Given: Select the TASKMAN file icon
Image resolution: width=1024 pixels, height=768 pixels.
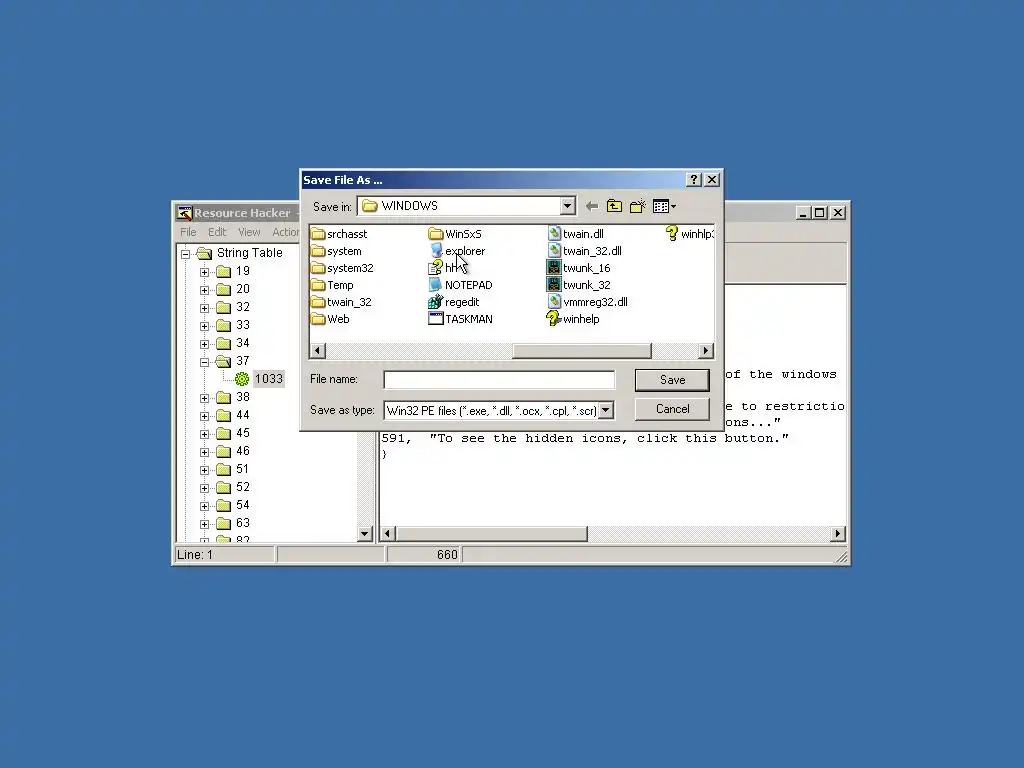Looking at the screenshot, I should [436, 319].
